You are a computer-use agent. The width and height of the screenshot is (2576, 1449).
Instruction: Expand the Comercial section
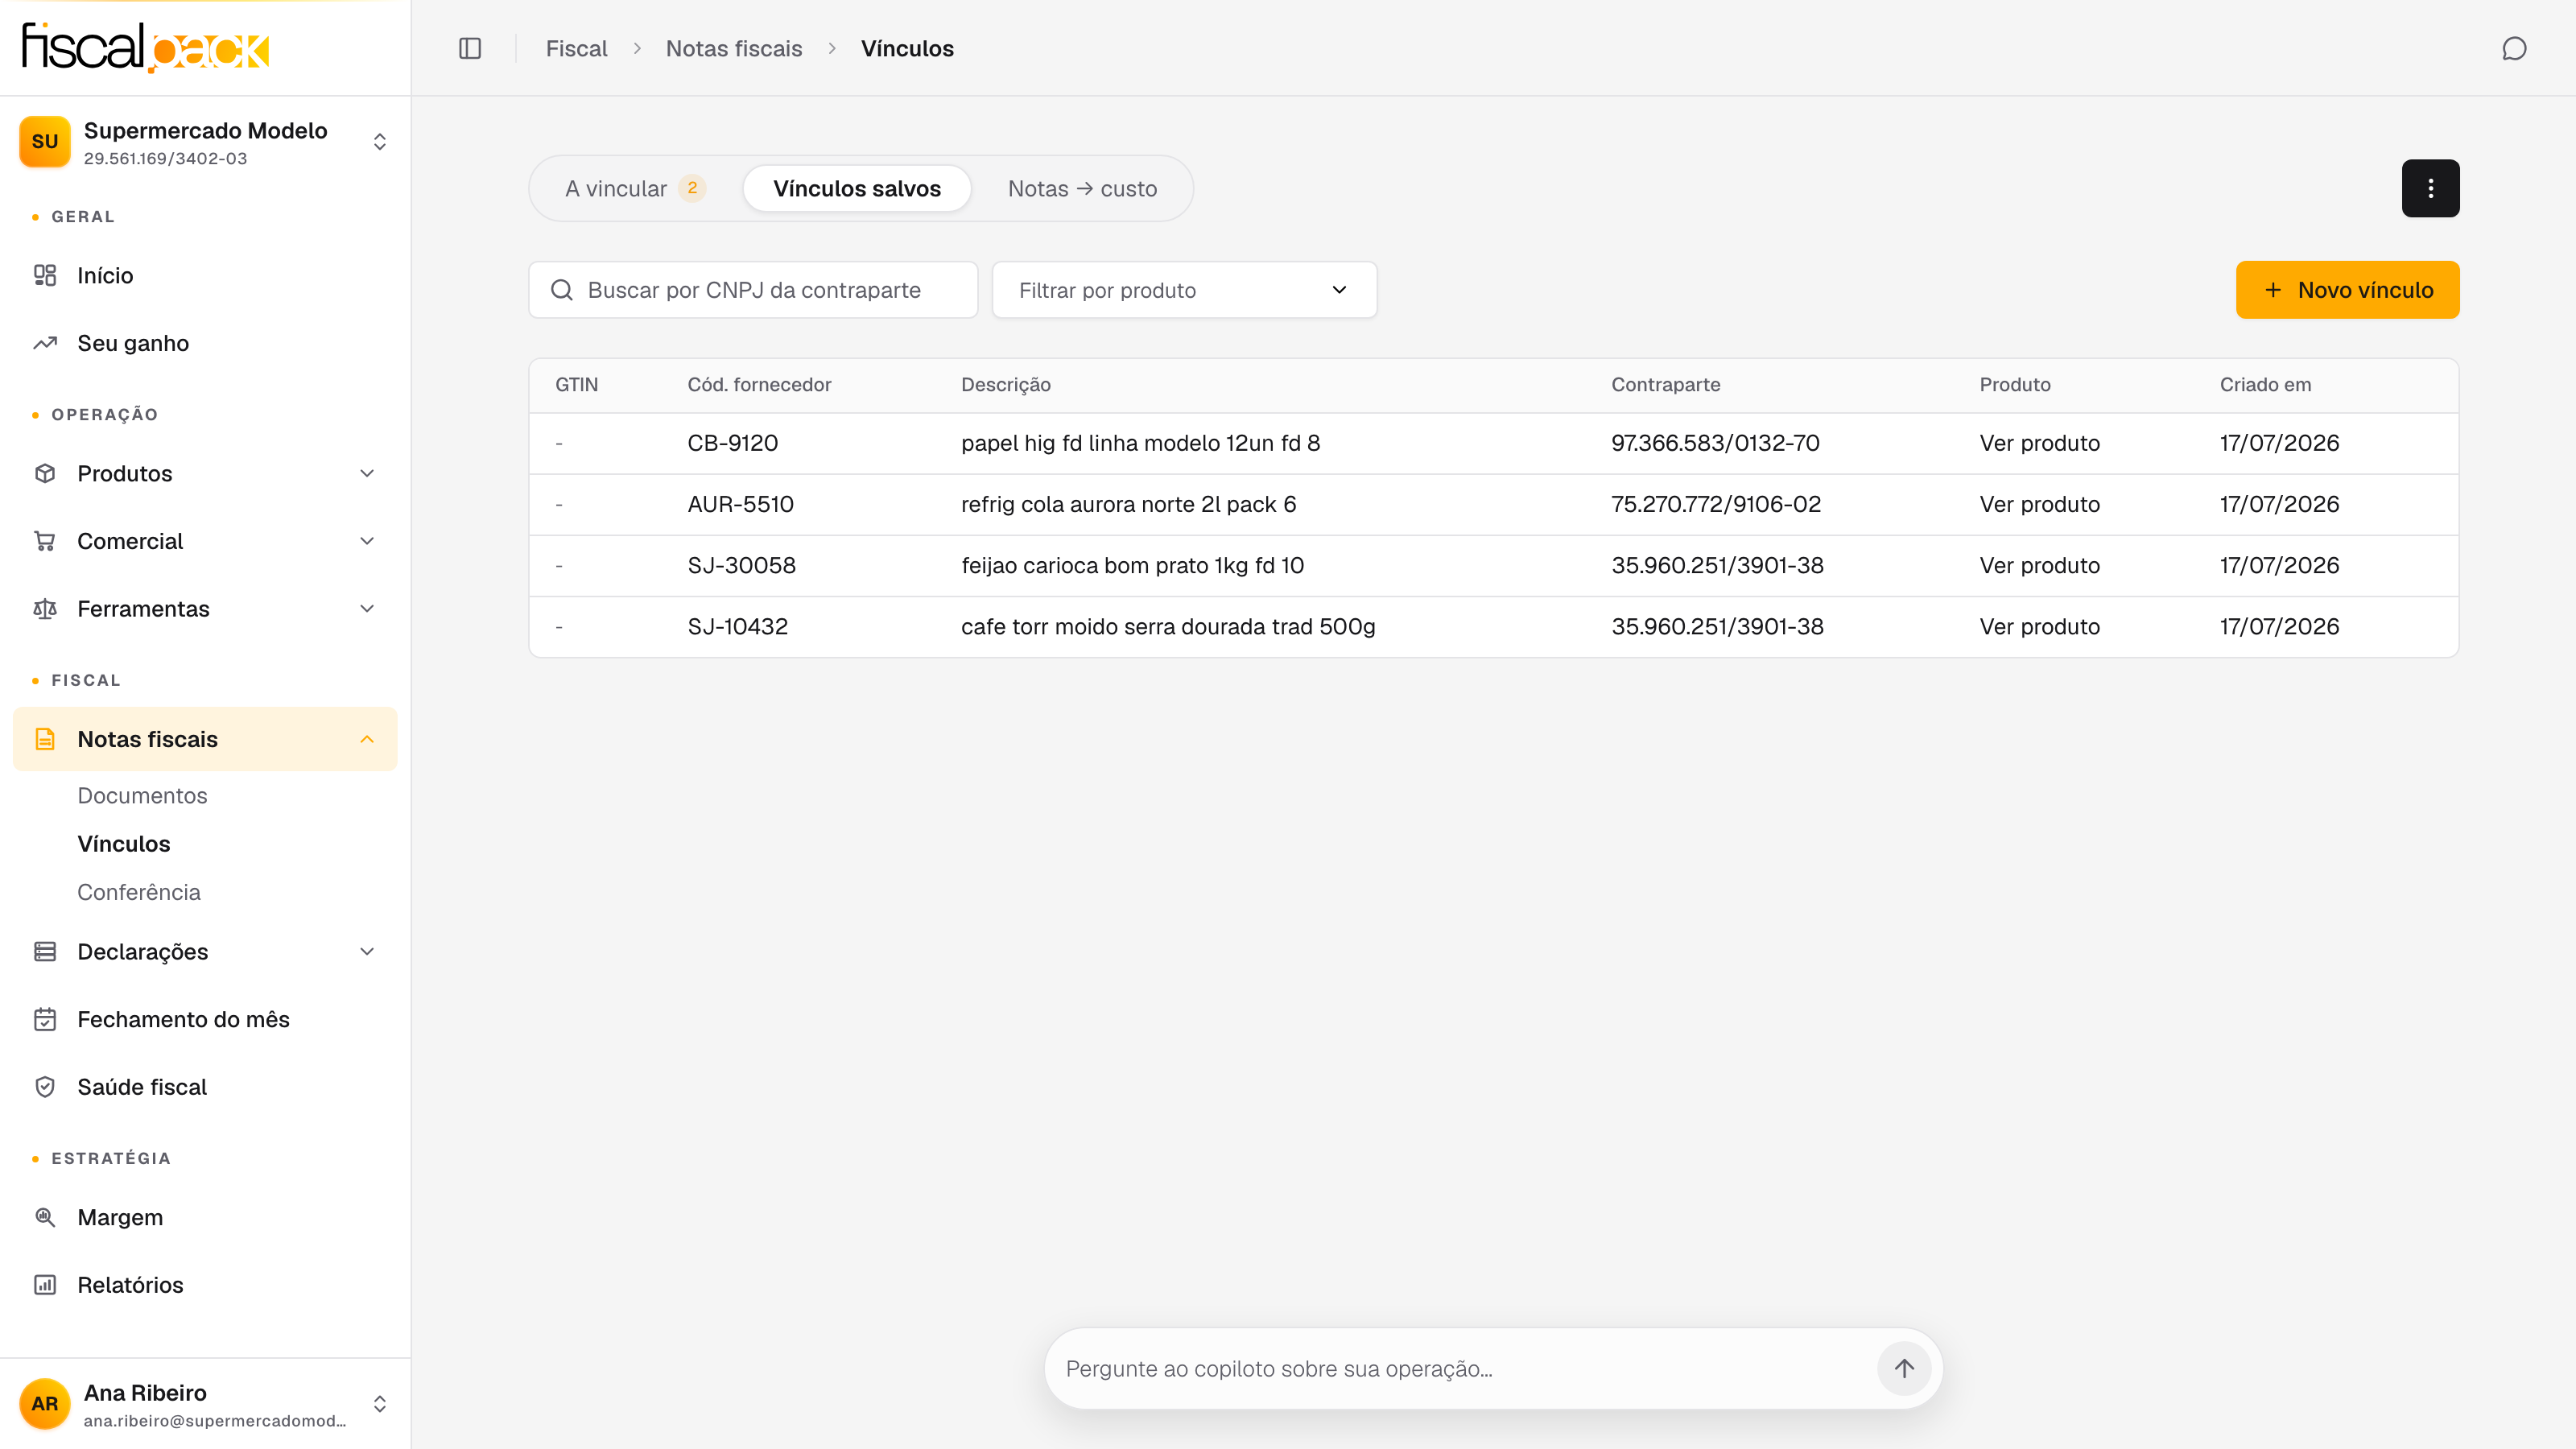click(x=205, y=541)
